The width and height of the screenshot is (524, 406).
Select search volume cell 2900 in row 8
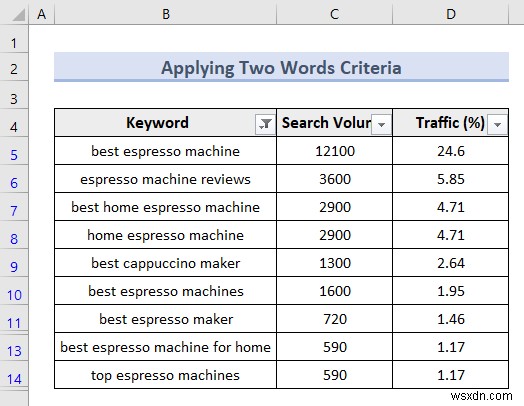coord(335,235)
